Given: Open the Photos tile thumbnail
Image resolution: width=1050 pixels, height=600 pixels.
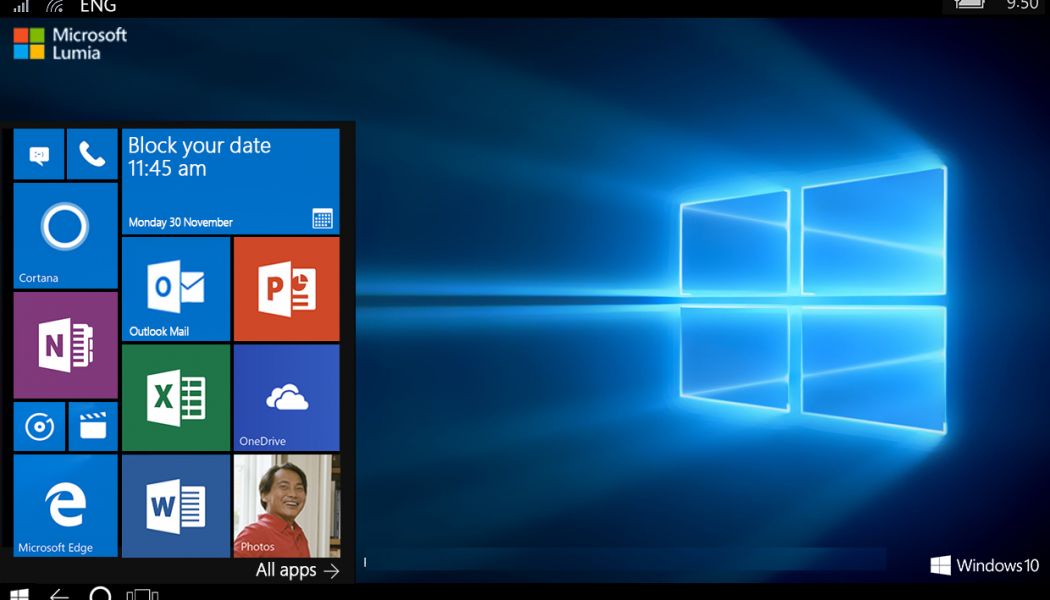Looking at the screenshot, I should pos(286,506).
